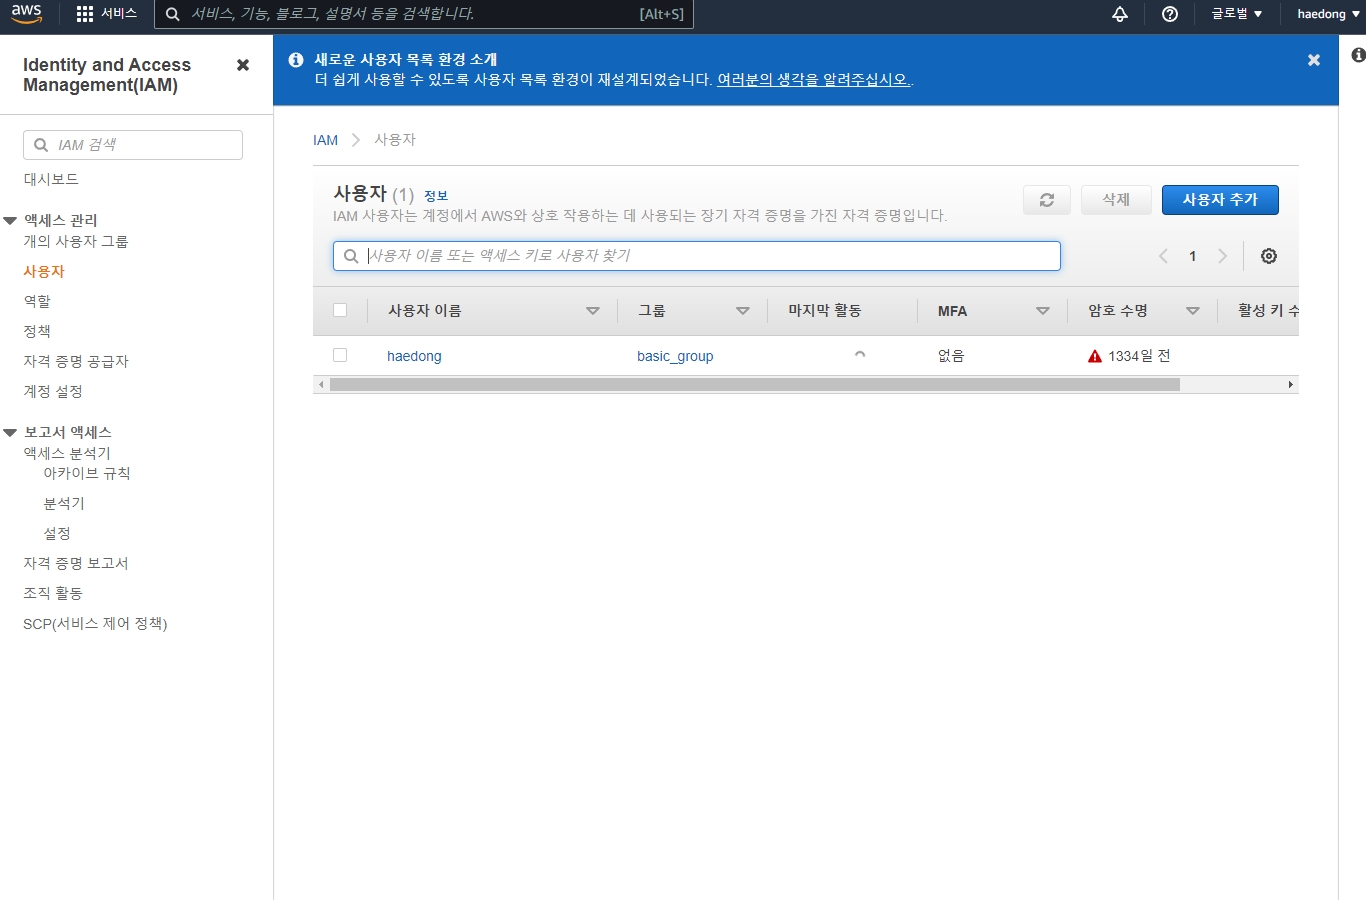This screenshot has height=900, width=1366.
Task: Open 계정 설정 in sidebar
Action: (x=53, y=391)
